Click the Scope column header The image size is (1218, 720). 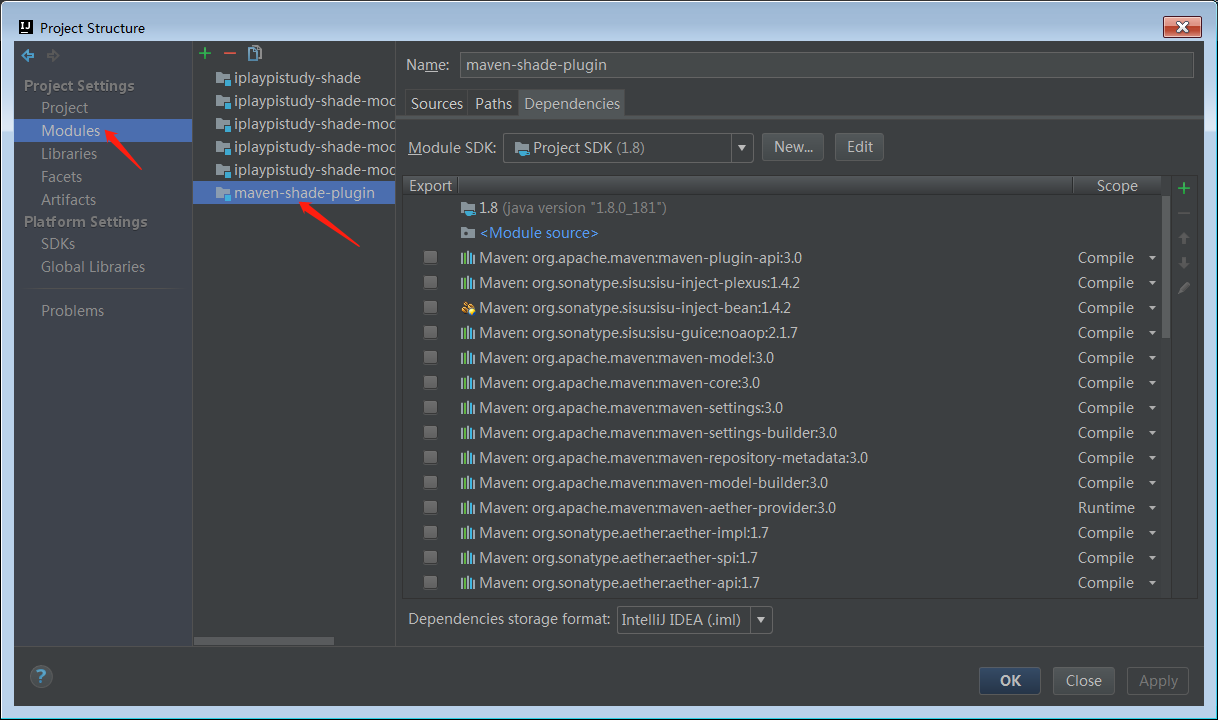1117,186
